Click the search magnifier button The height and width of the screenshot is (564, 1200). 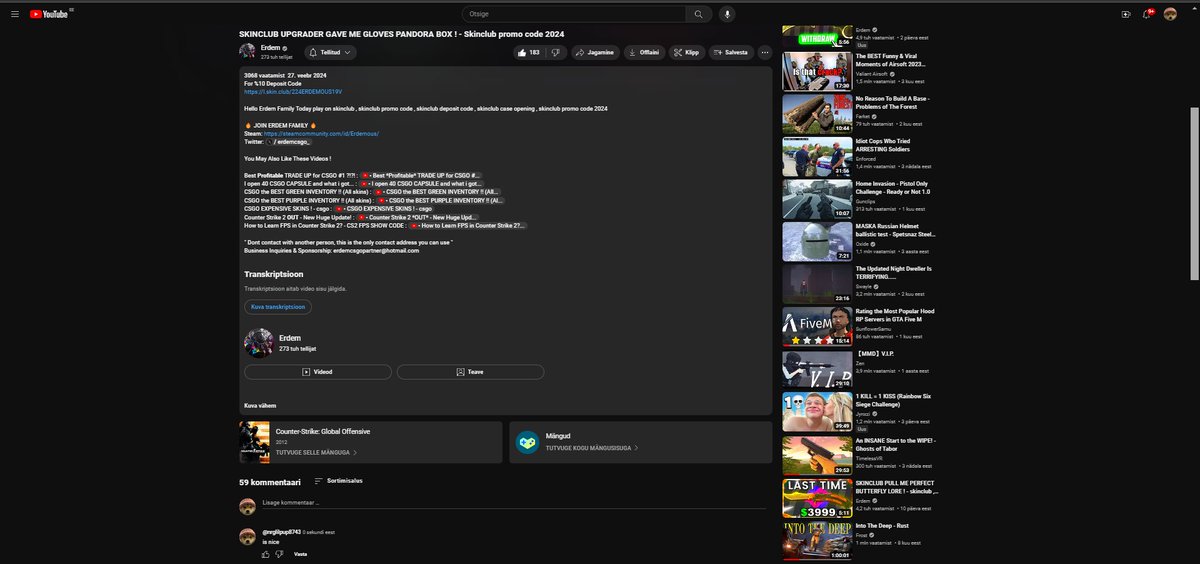point(698,14)
